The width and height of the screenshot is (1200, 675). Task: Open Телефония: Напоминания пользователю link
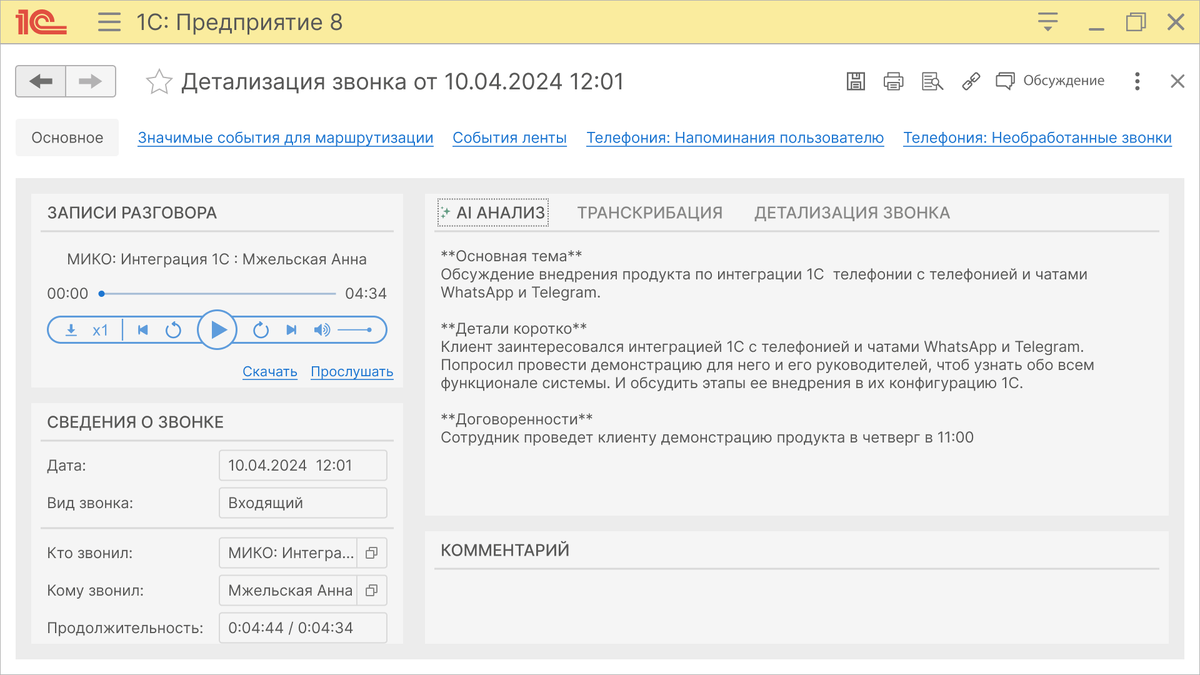(x=735, y=138)
